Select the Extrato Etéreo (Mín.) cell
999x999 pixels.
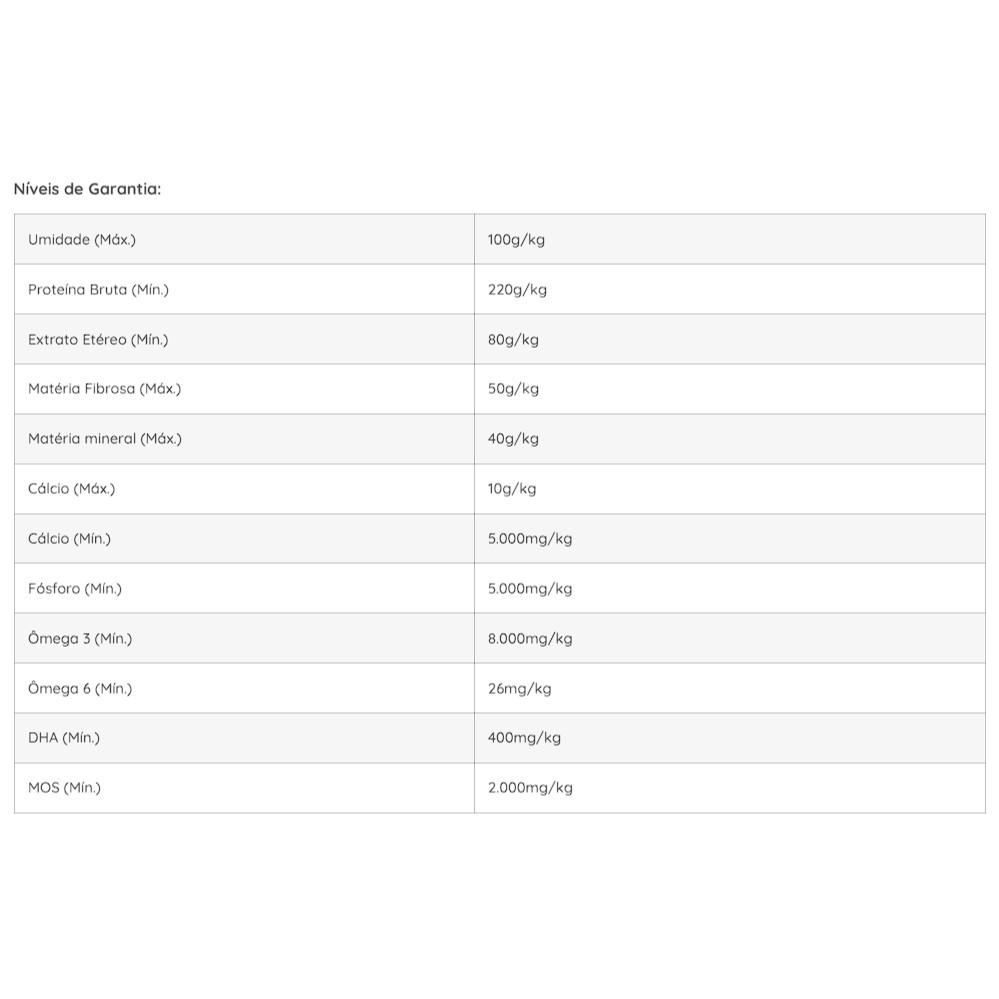98,340
